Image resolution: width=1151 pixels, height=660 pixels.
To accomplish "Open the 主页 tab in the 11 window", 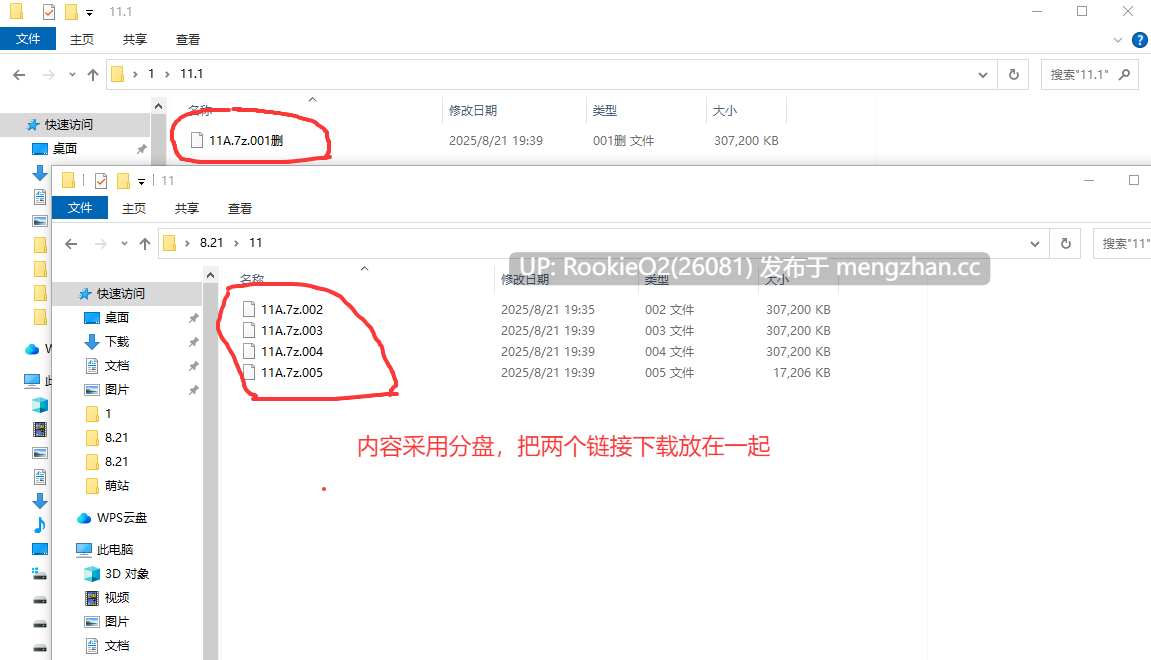I will tap(134, 208).
